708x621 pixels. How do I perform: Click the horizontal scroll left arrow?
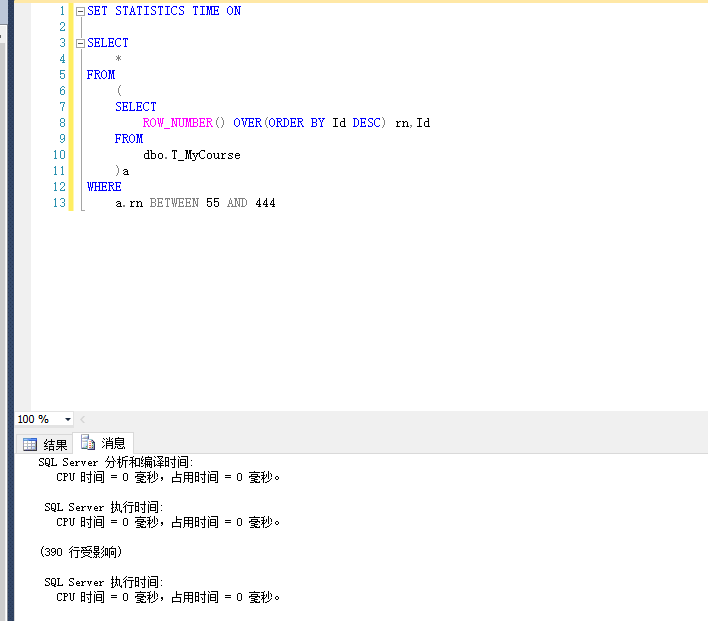point(83,419)
